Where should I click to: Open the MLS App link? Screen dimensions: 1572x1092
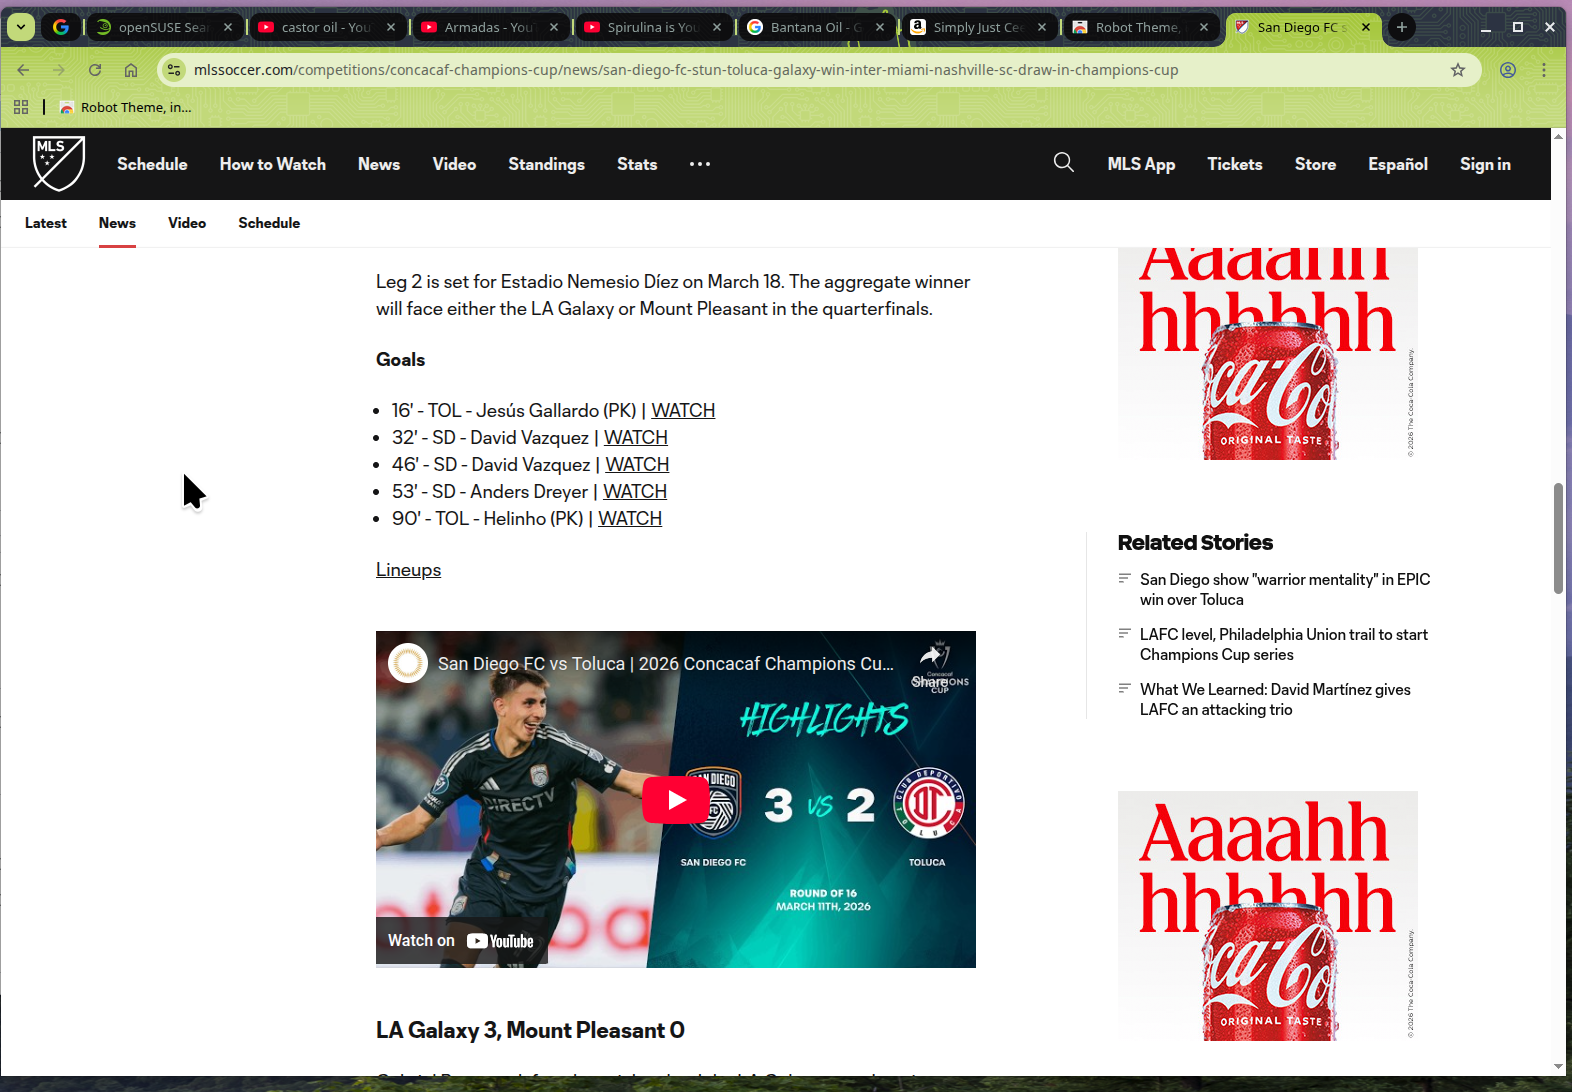1141,164
